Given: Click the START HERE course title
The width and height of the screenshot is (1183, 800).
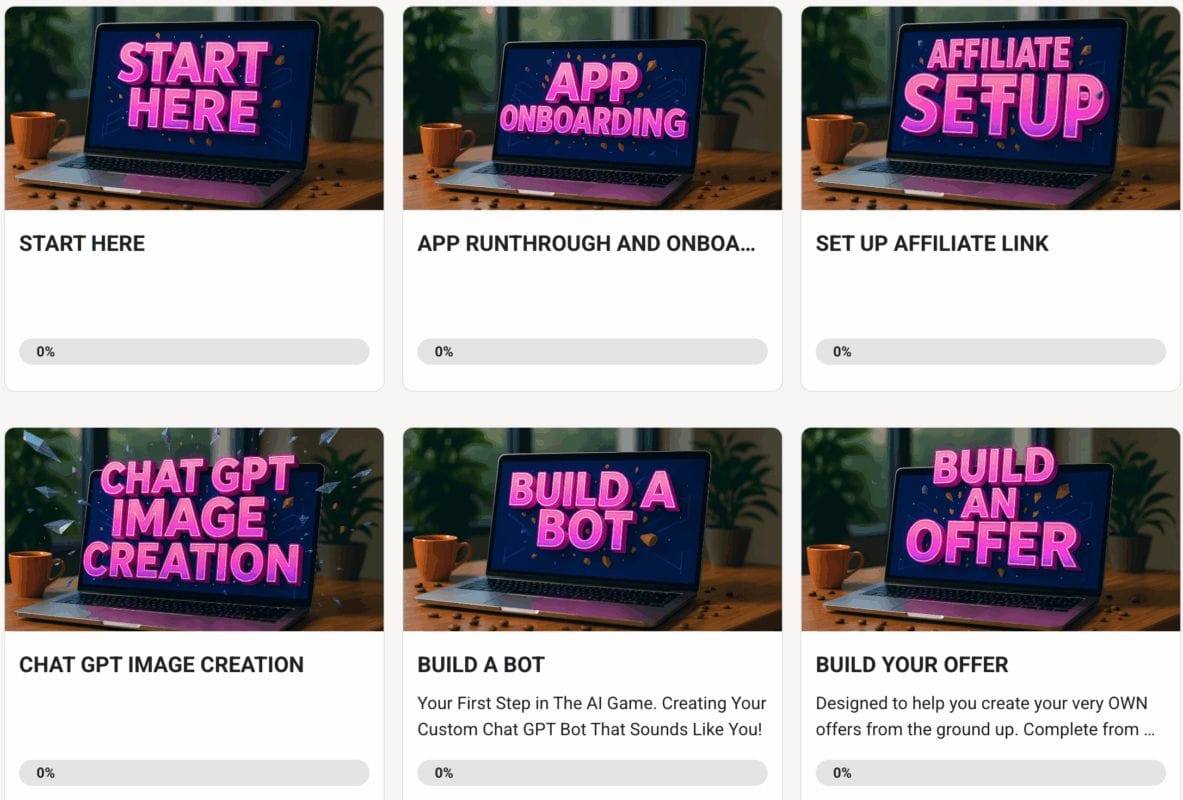Looking at the screenshot, I should 82,244.
